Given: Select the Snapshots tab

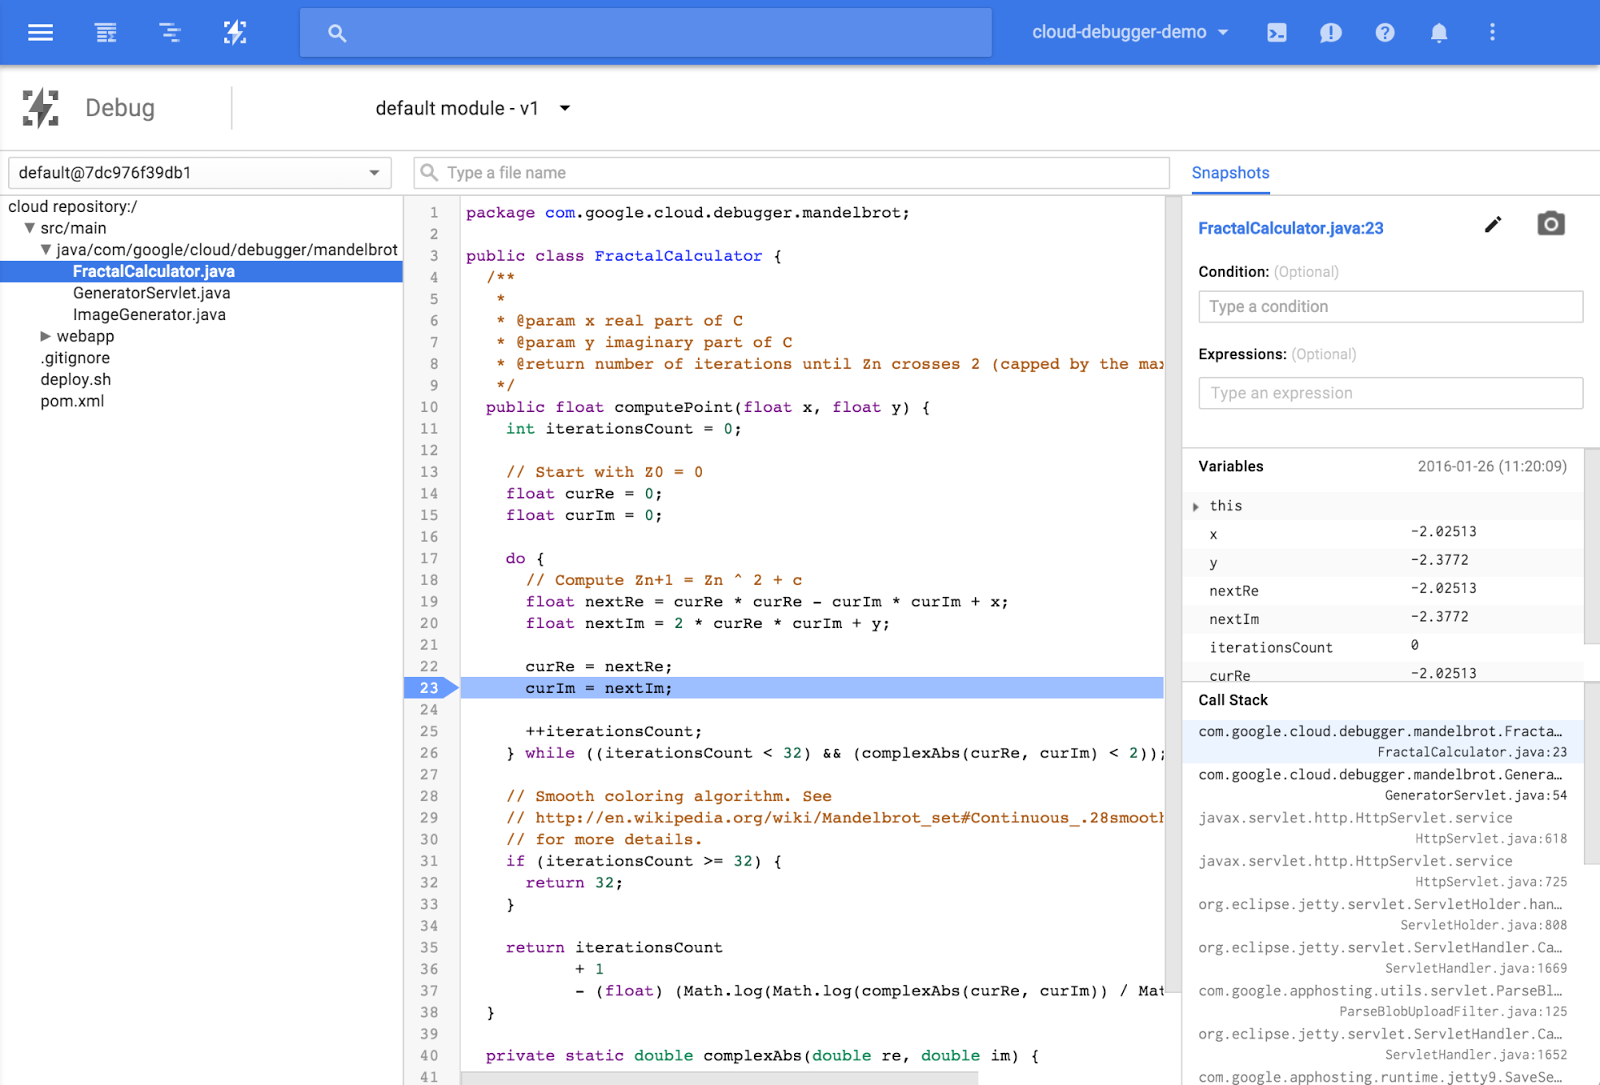Looking at the screenshot, I should [1230, 173].
